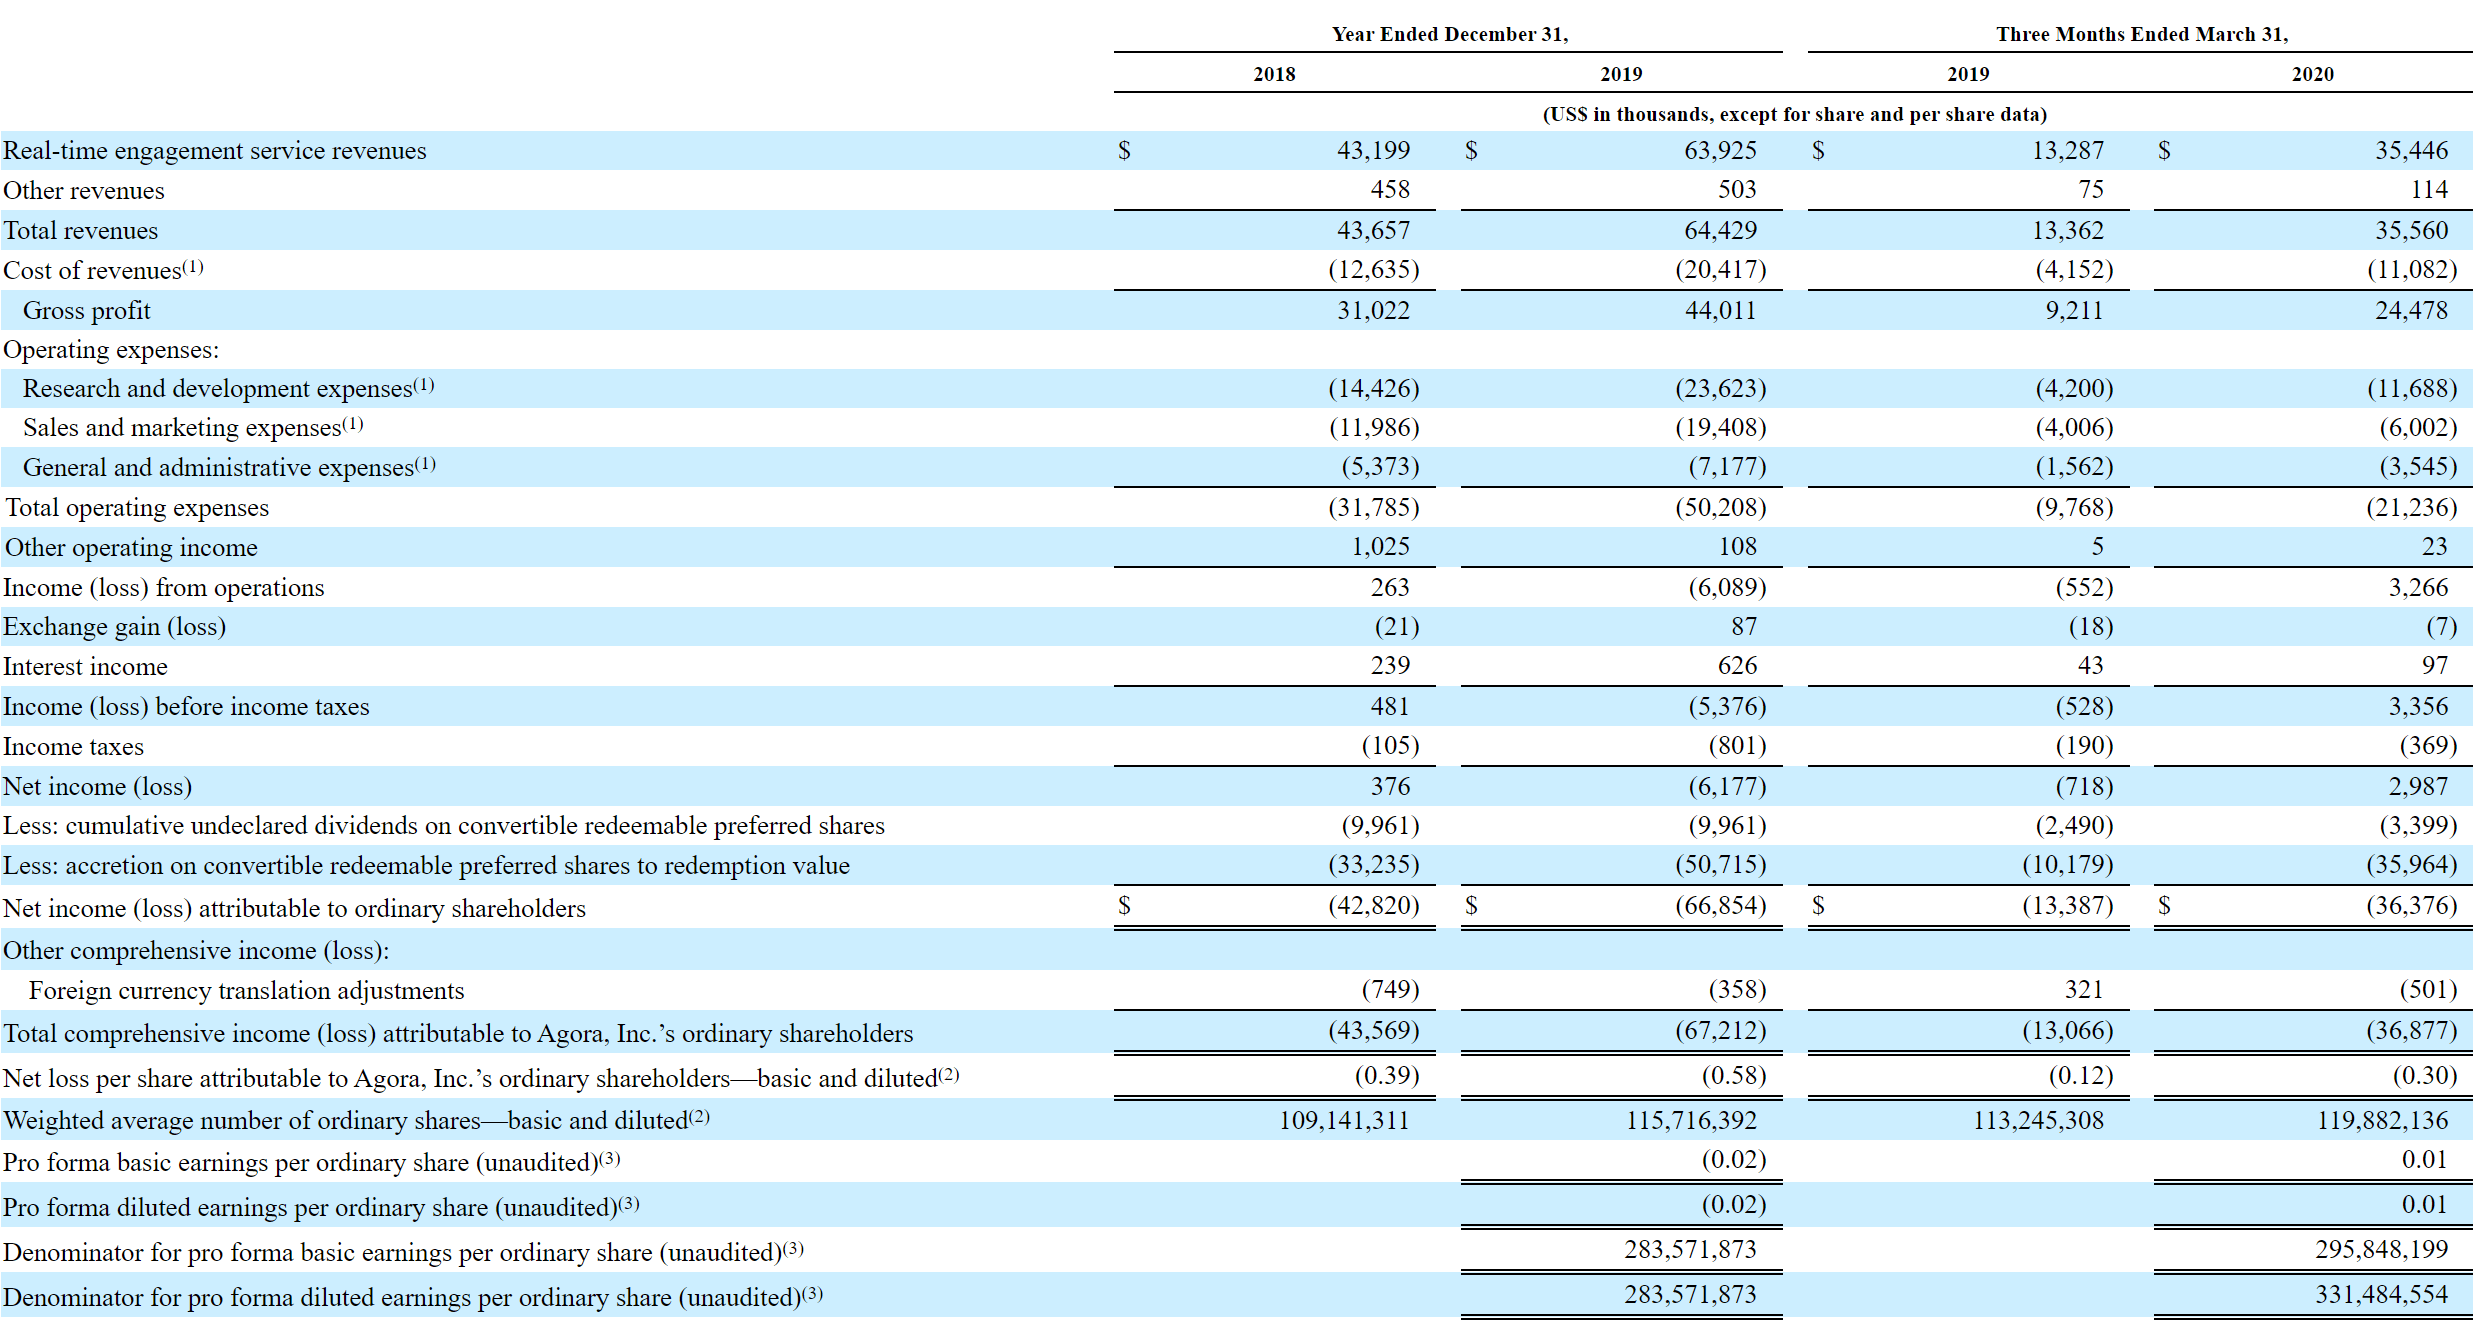Image resolution: width=2482 pixels, height=1324 pixels.
Task: Click the Other comprehensive income (loss) heading
Action: 196,951
